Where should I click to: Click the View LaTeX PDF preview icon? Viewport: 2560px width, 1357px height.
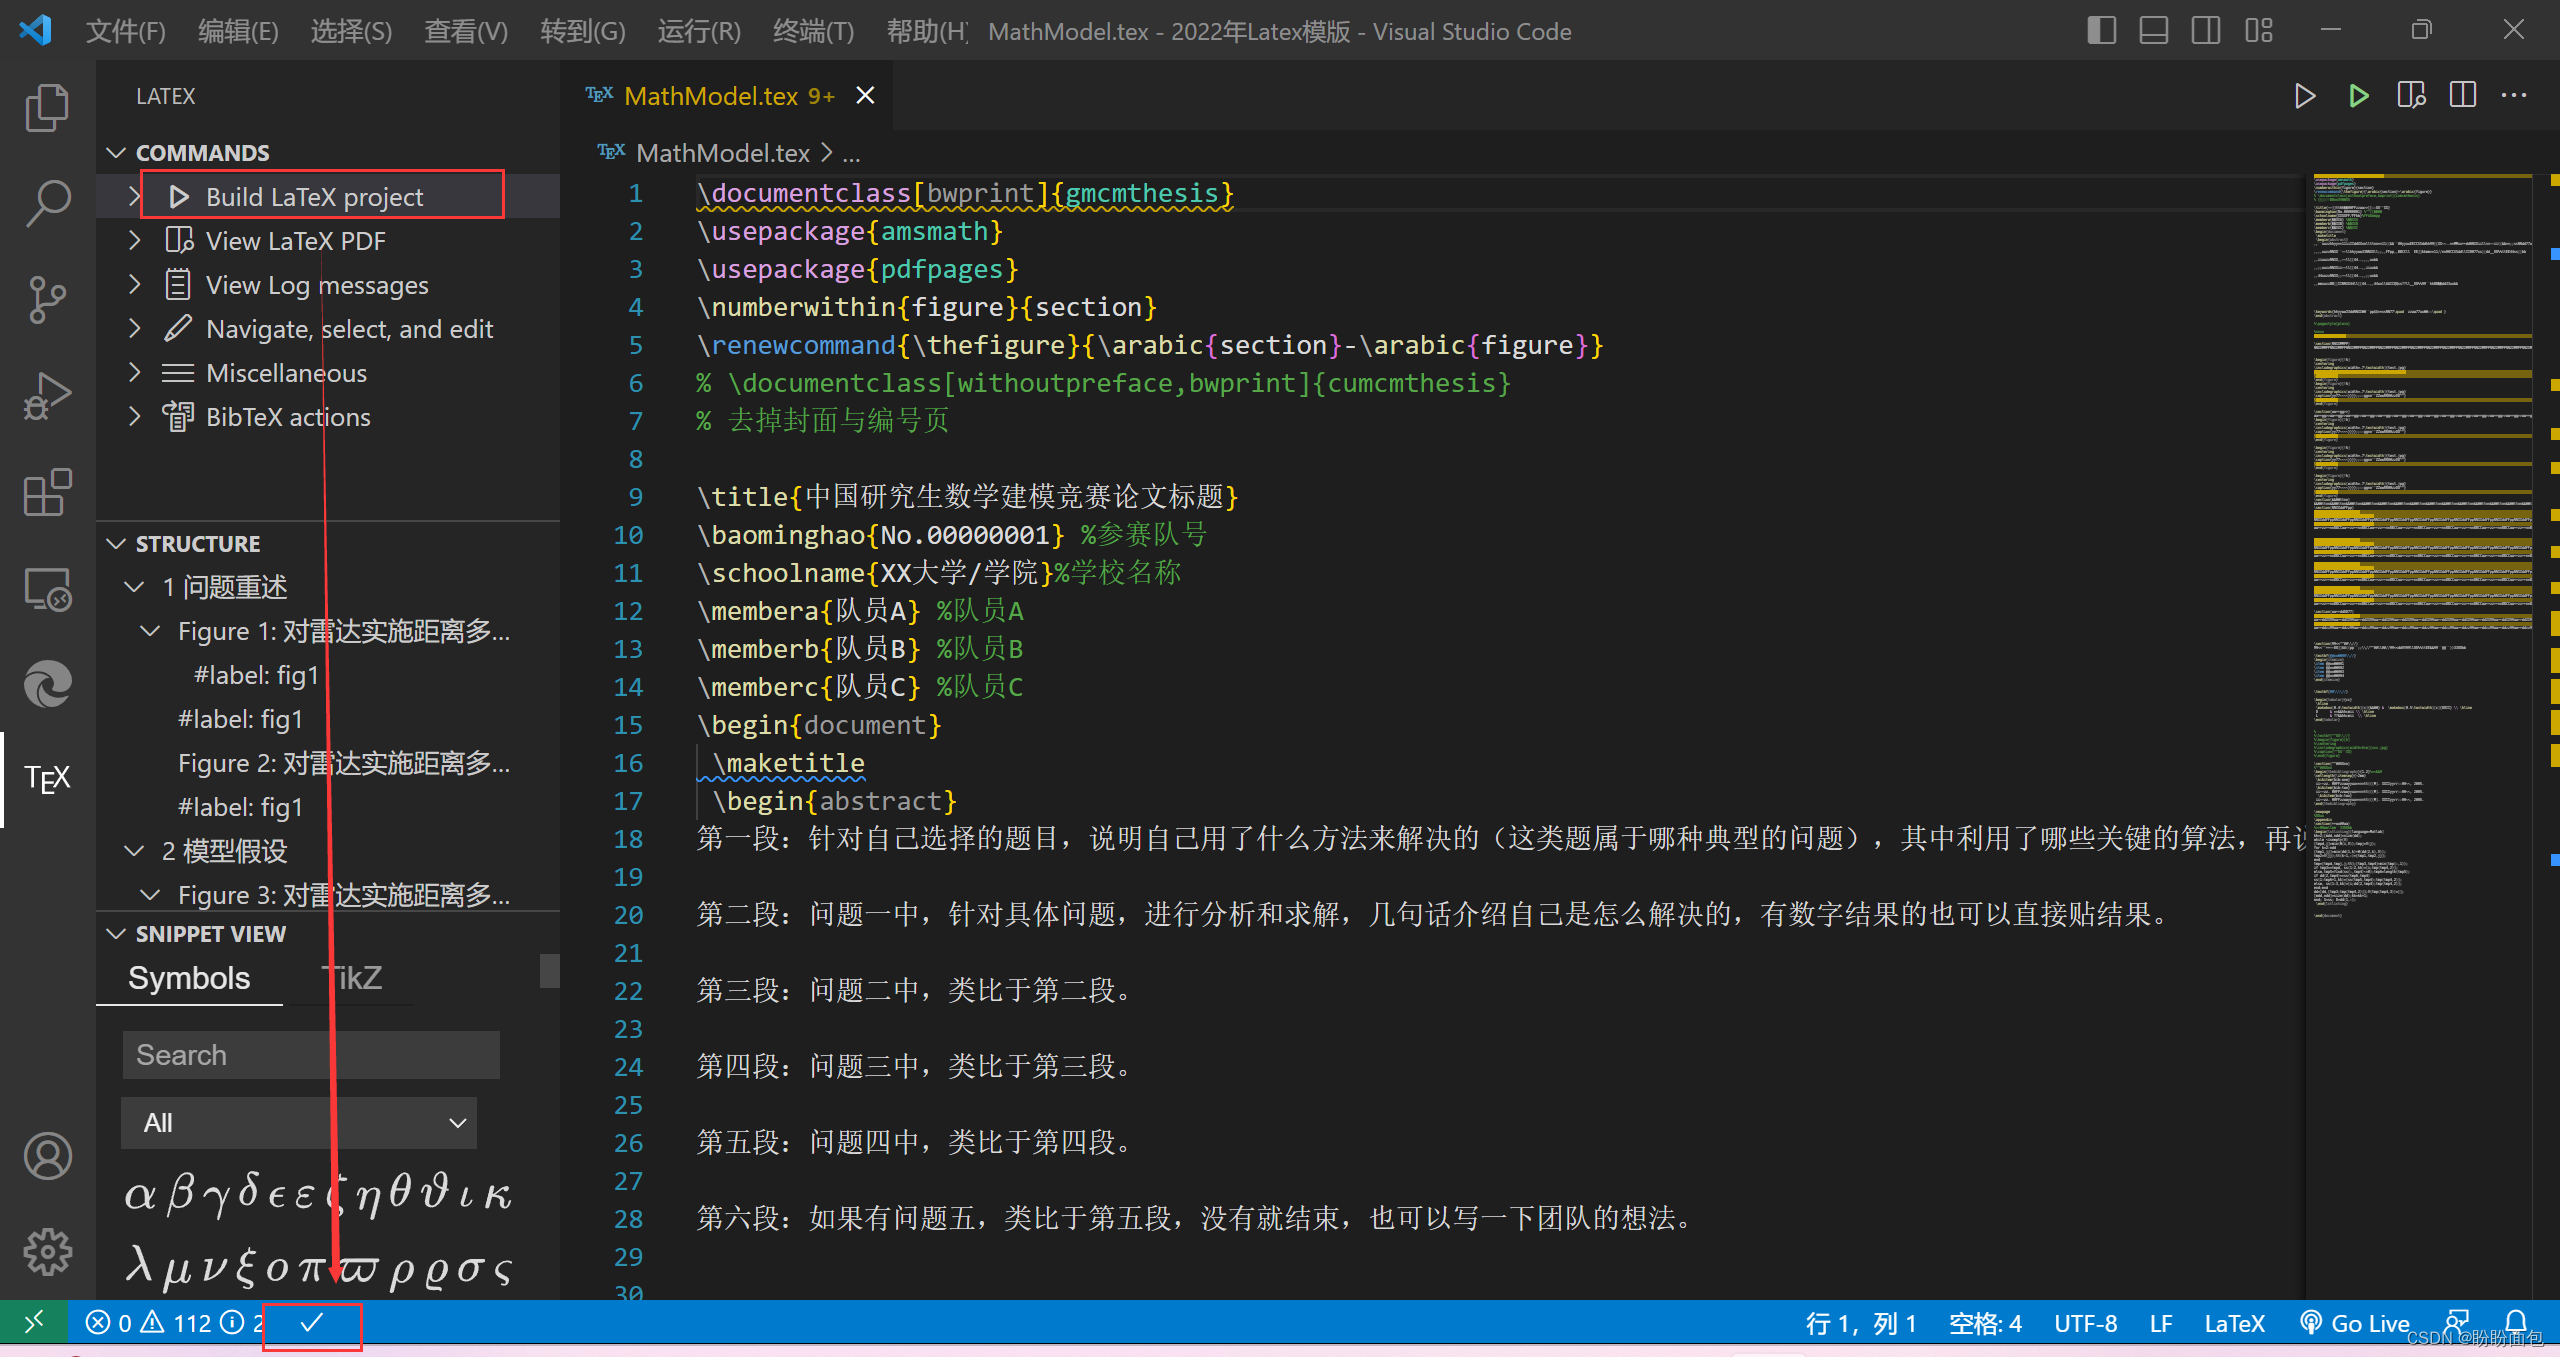coord(2411,95)
